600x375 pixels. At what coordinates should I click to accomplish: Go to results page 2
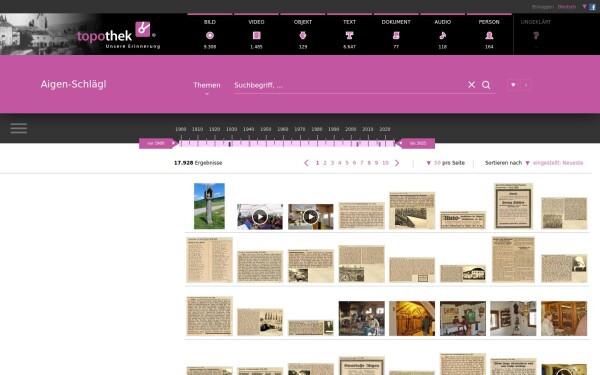pyautogui.click(x=325, y=163)
